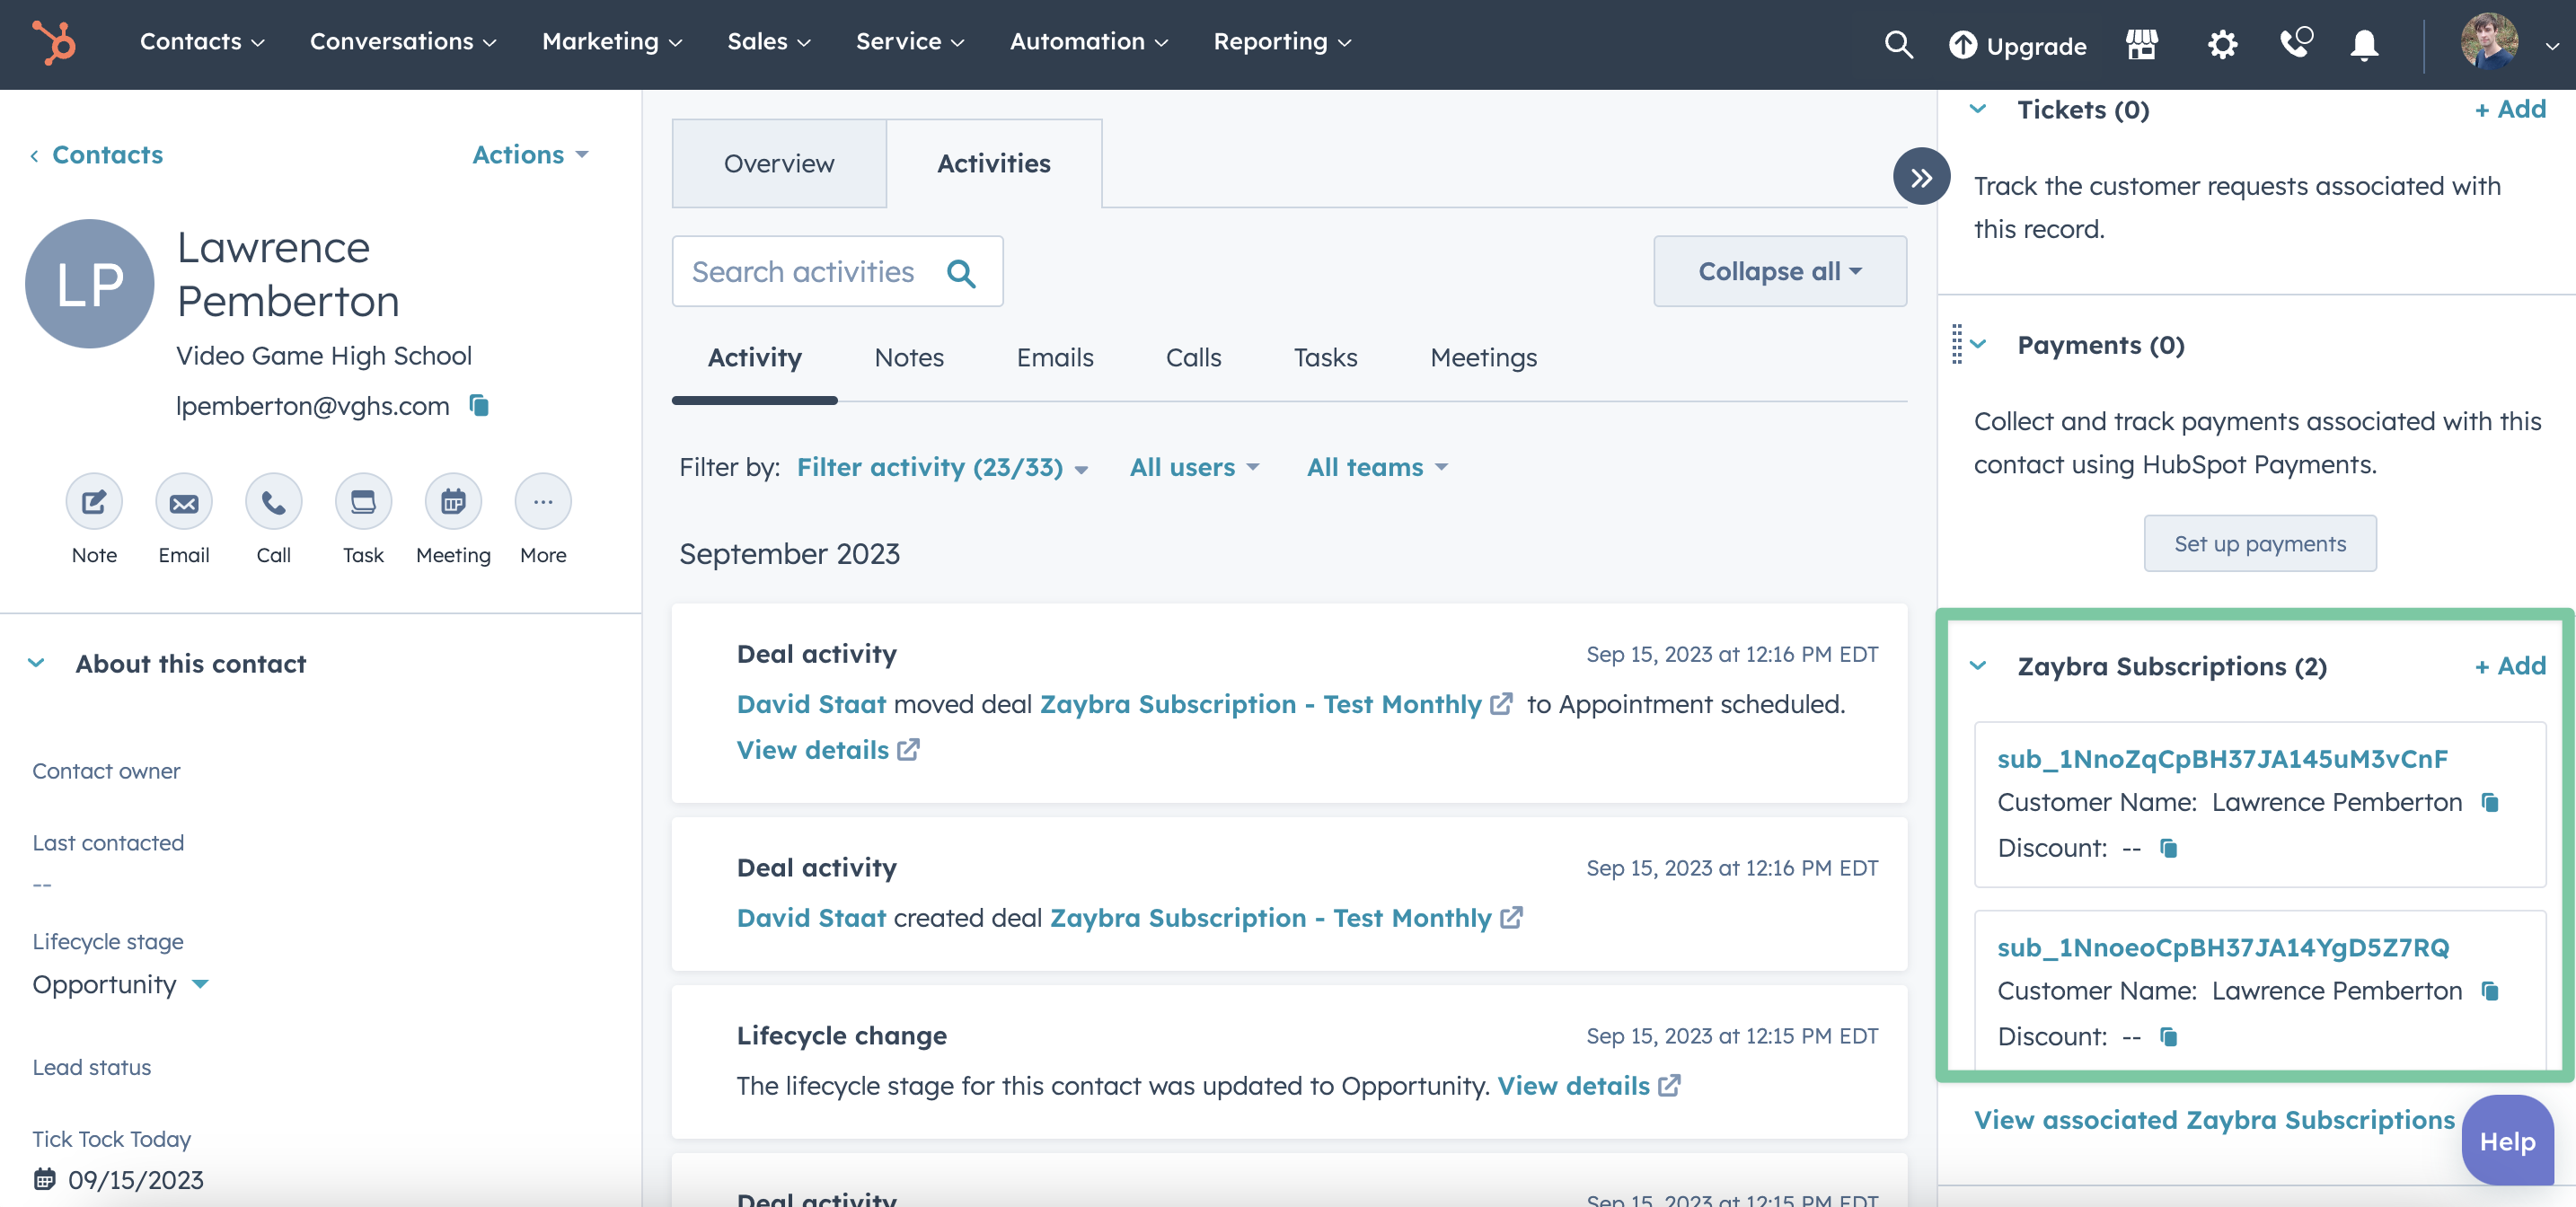Open Zaybra Subscription link in moved deal entry
Image resolution: width=2576 pixels, height=1207 pixels.
[1275, 704]
